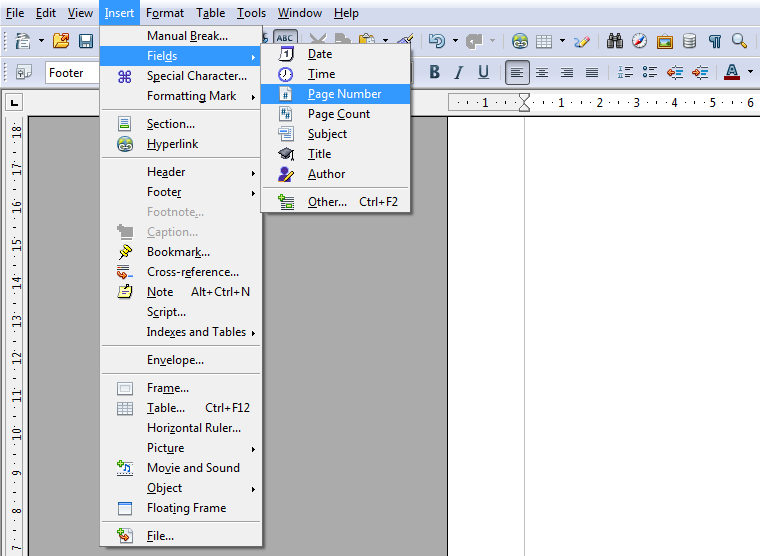Expand the Indexes and Tables submenu
The image size is (760, 556).
tap(196, 332)
